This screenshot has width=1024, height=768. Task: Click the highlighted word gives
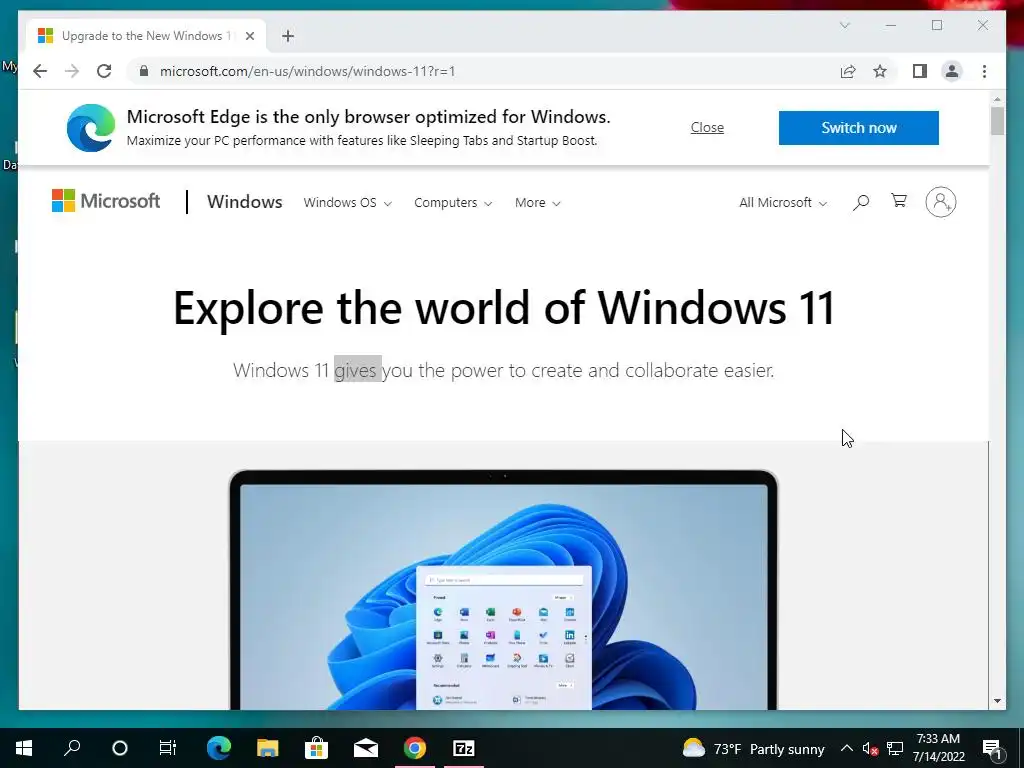click(357, 370)
